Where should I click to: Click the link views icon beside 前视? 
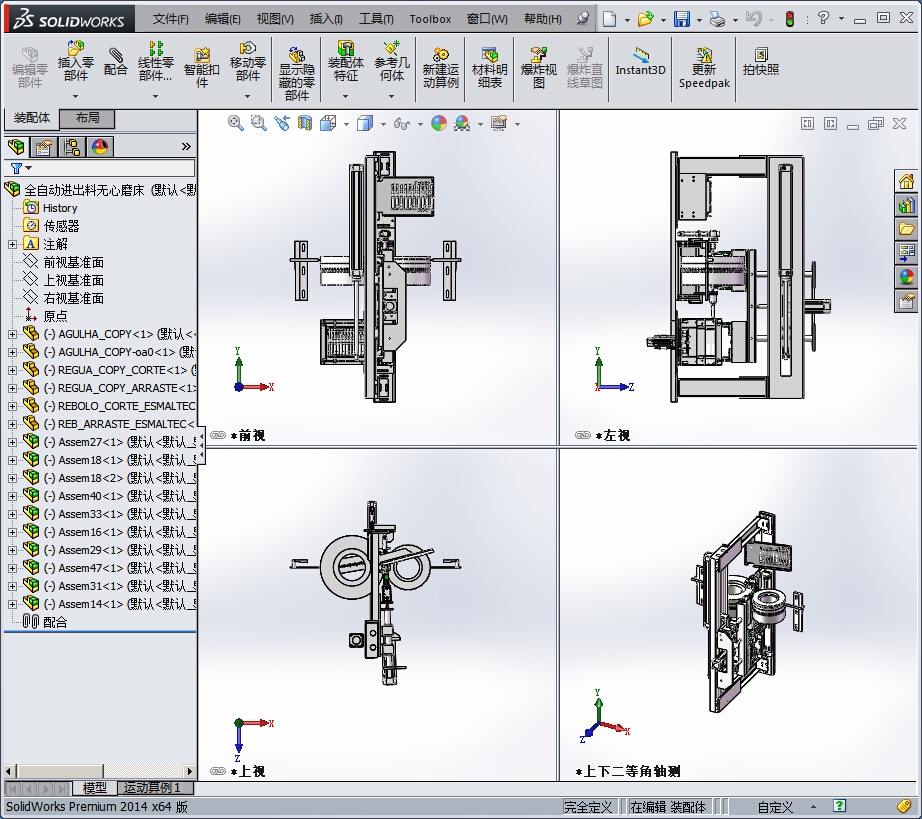[217, 436]
